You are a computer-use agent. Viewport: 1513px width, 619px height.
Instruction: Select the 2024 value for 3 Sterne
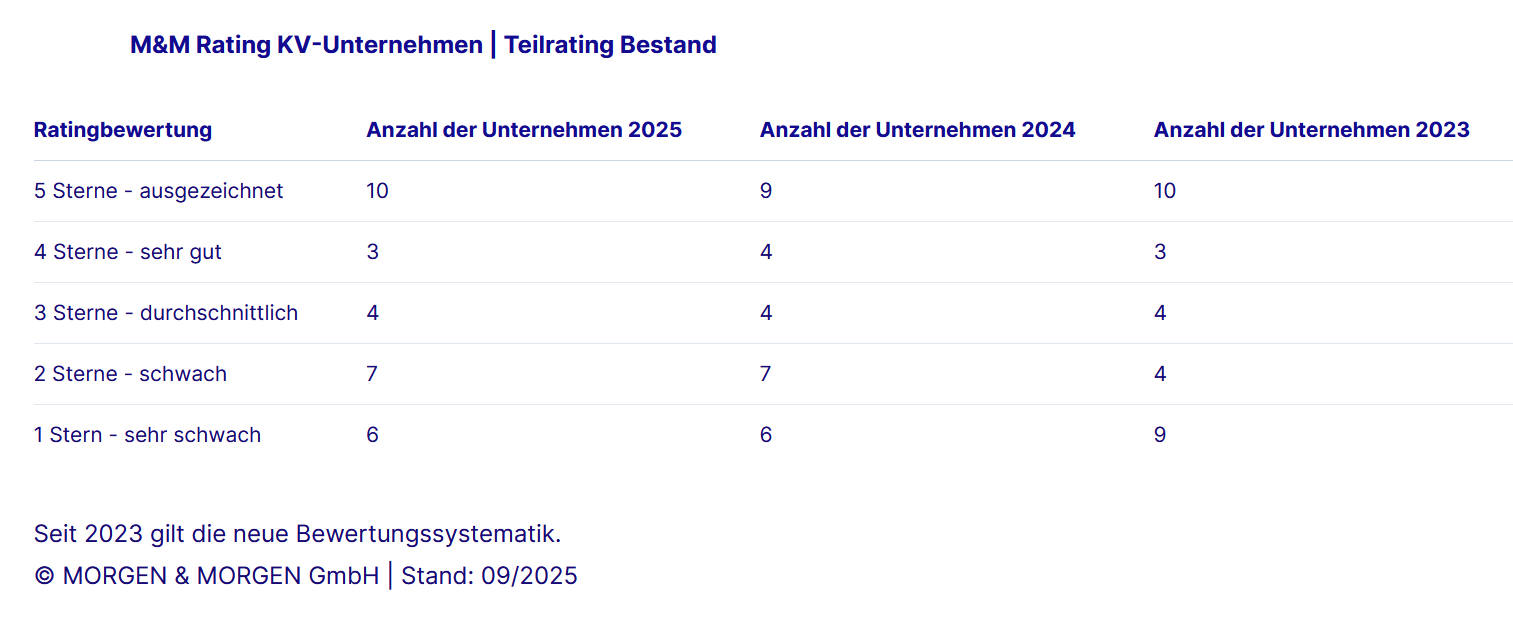point(766,313)
